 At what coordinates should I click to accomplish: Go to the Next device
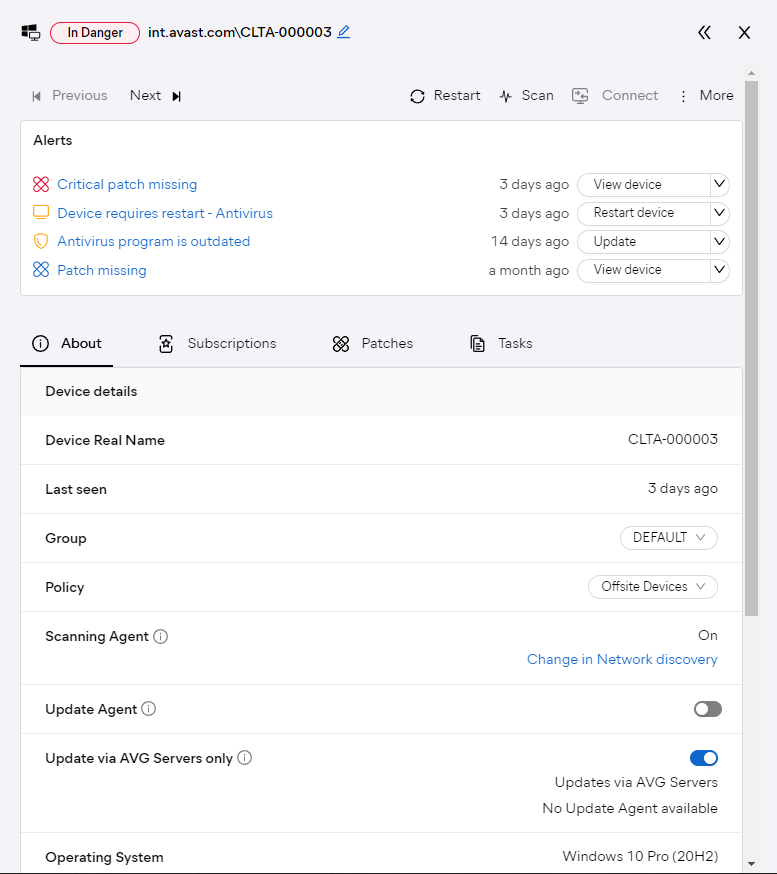156,96
